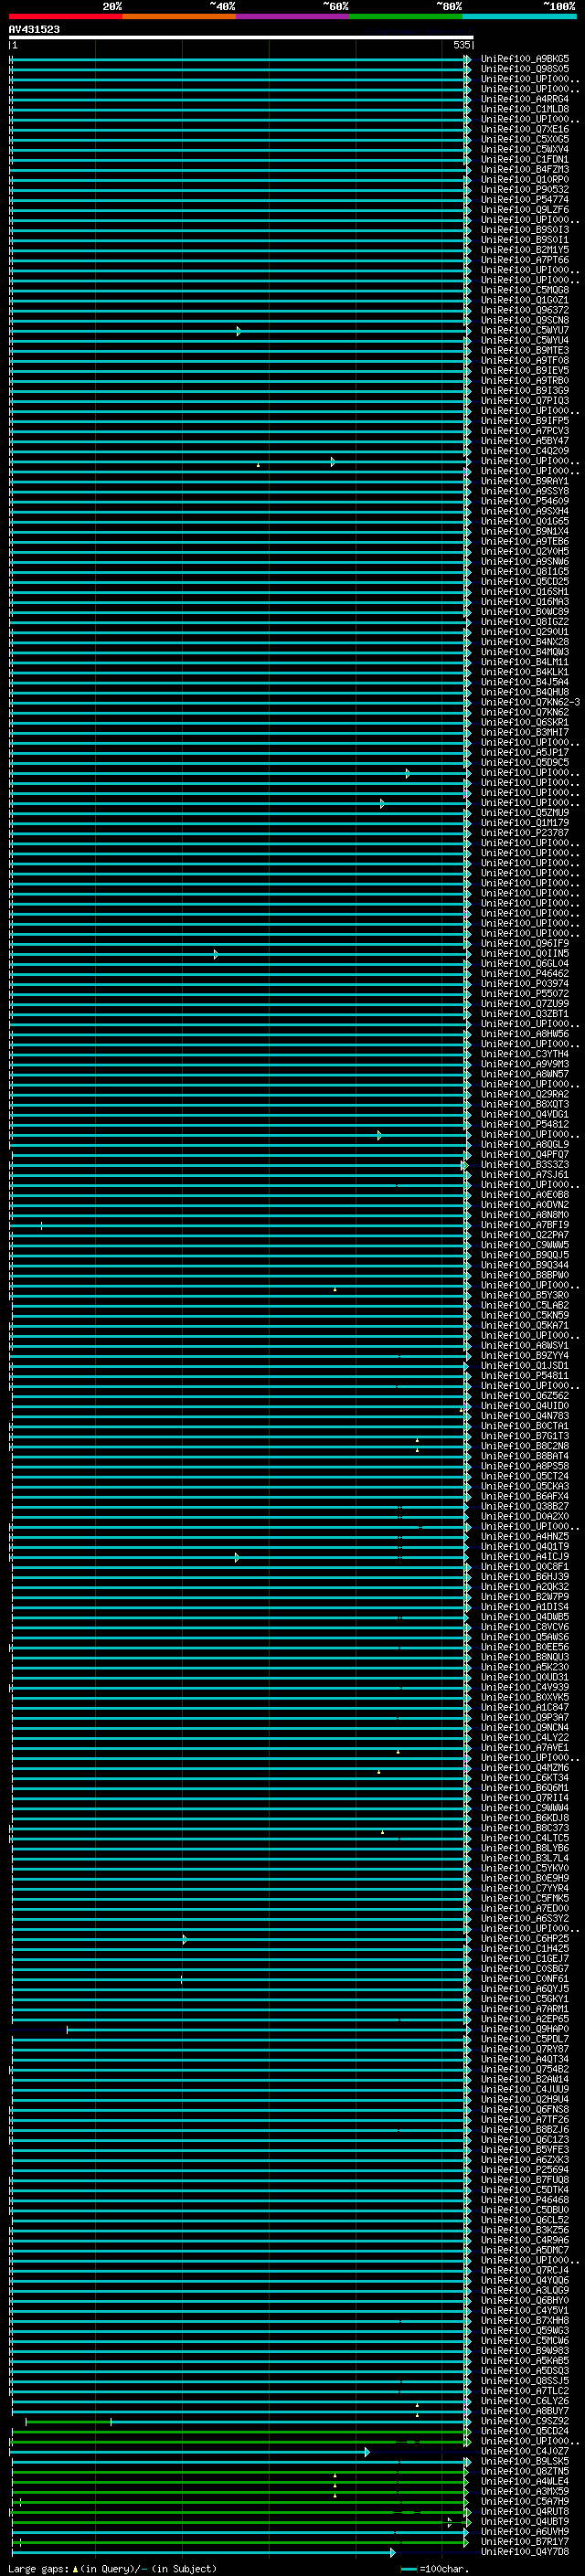Open hit UniRef100_A4RRG4
Screen dimensions: 585x2576
[x=525, y=99]
